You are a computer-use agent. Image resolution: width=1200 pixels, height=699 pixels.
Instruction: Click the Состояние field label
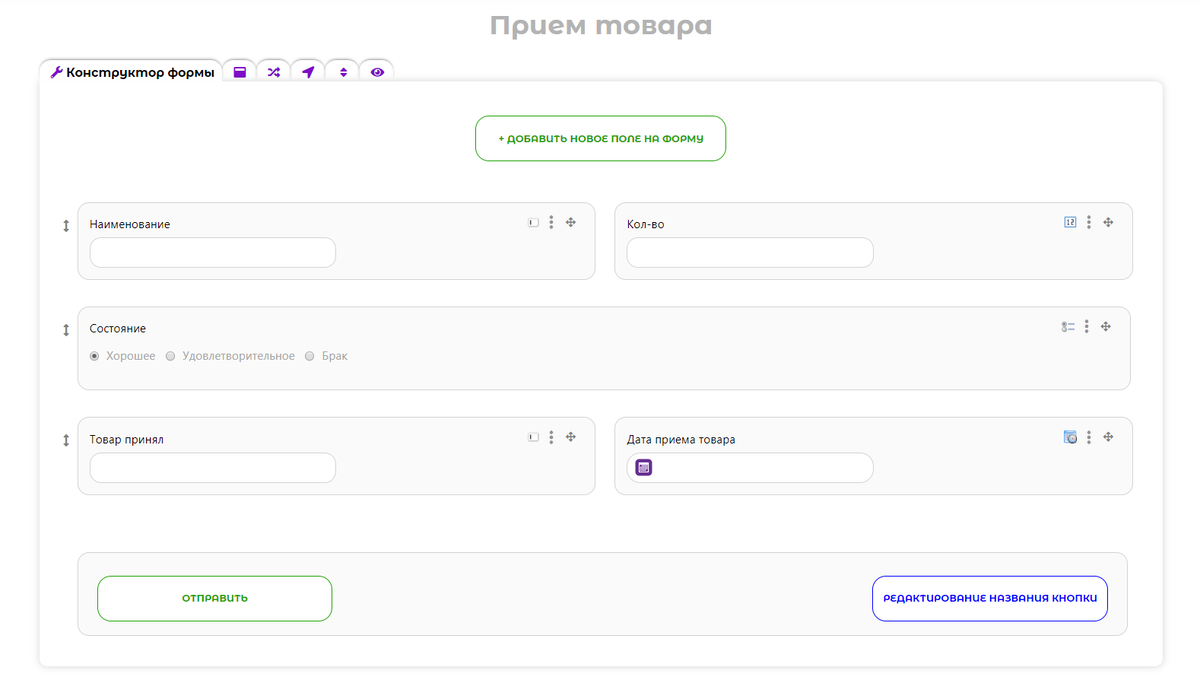pos(118,328)
